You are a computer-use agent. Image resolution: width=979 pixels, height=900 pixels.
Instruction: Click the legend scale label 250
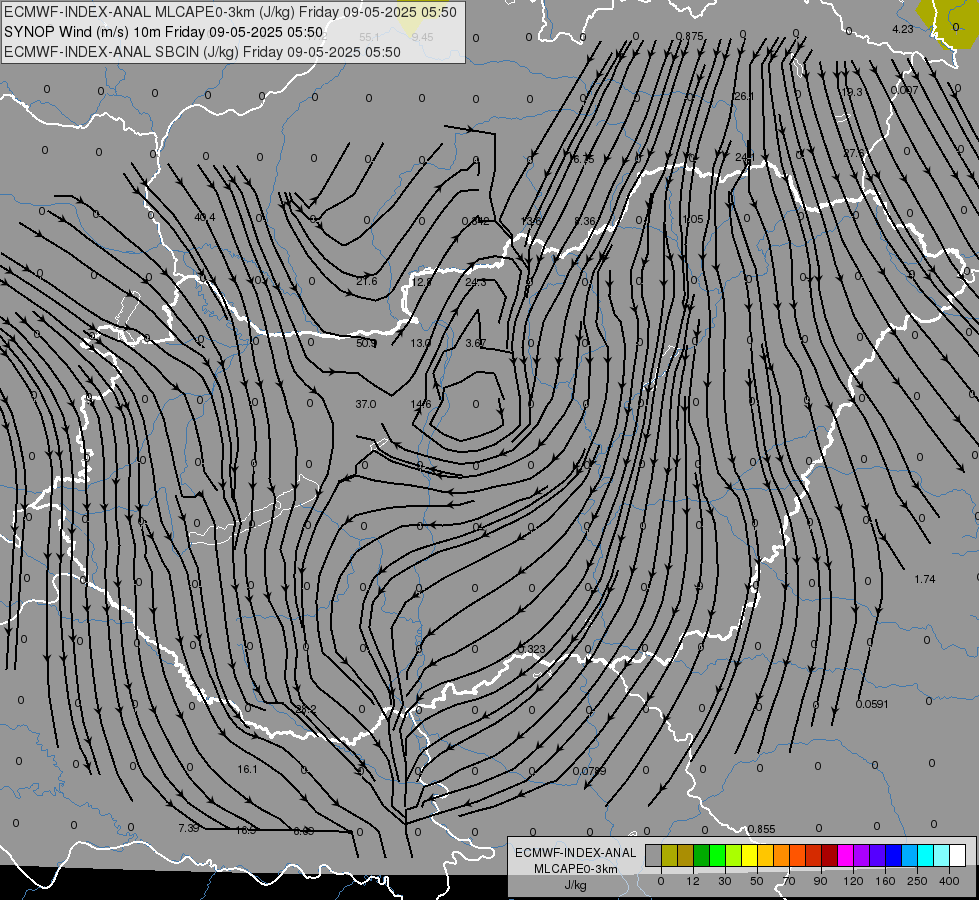(917, 881)
